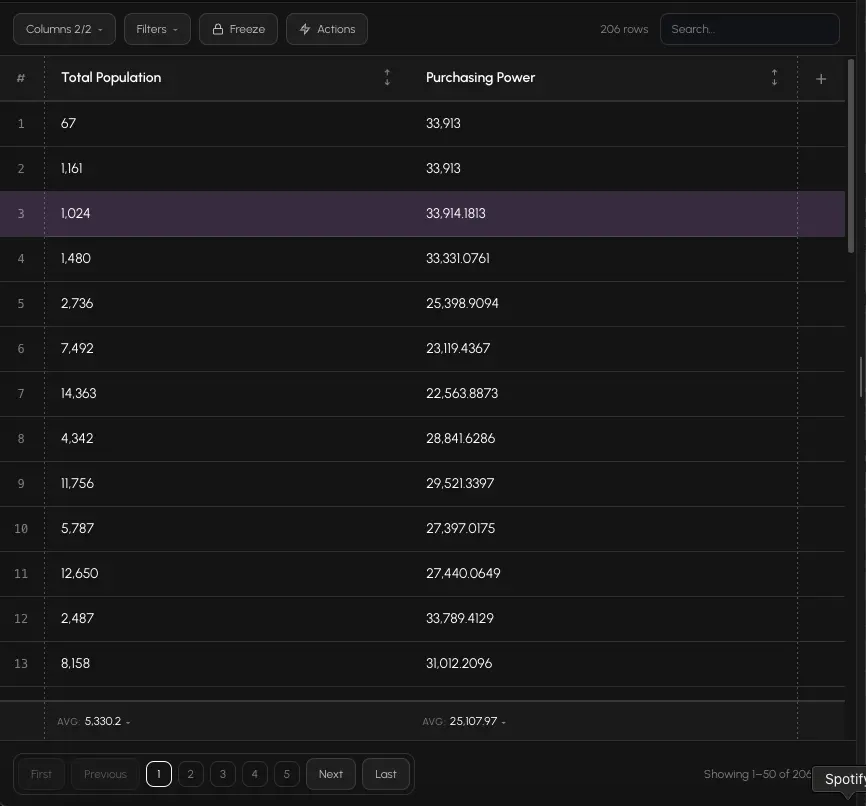The height and width of the screenshot is (806, 866).
Task: Go to page 1
Action: click(159, 774)
